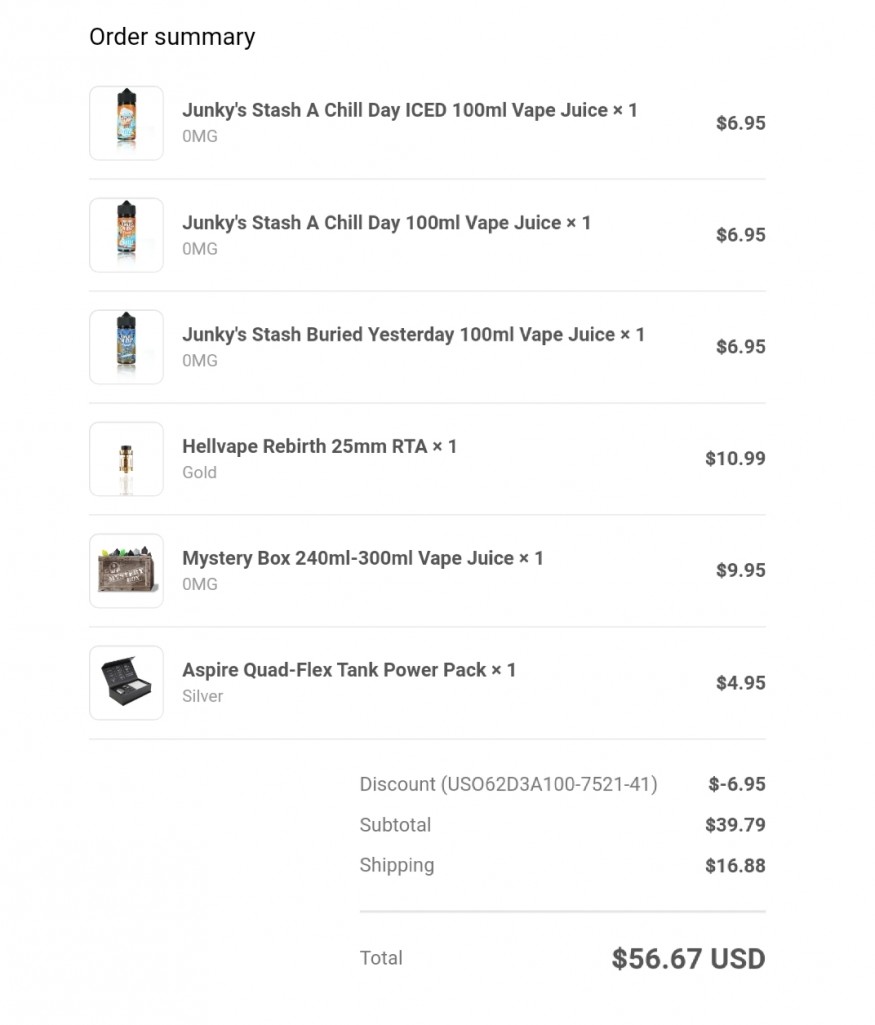Screen dimensions: 875x1025
Task: Open the A Chill Day 100ml bottle thumbnail
Action: pos(126,235)
